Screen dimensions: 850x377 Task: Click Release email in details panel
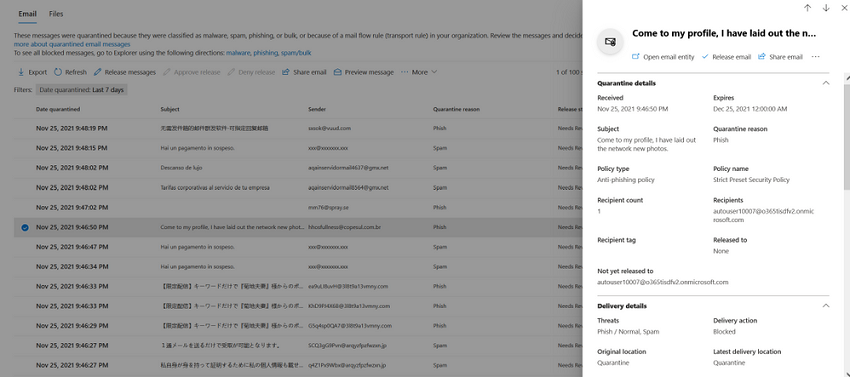coord(726,57)
